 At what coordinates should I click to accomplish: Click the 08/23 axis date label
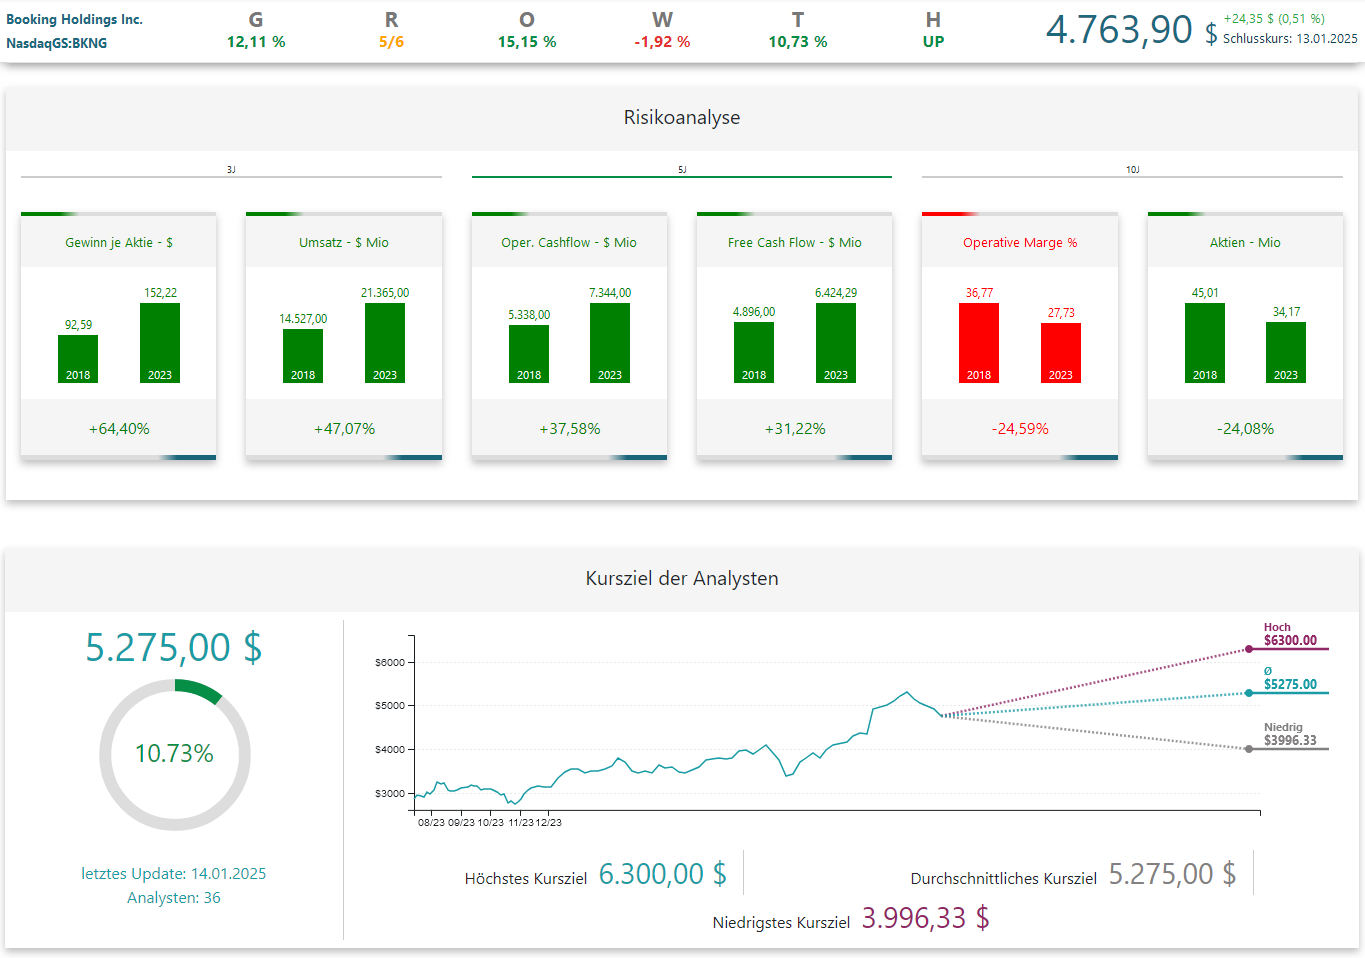coord(431,822)
